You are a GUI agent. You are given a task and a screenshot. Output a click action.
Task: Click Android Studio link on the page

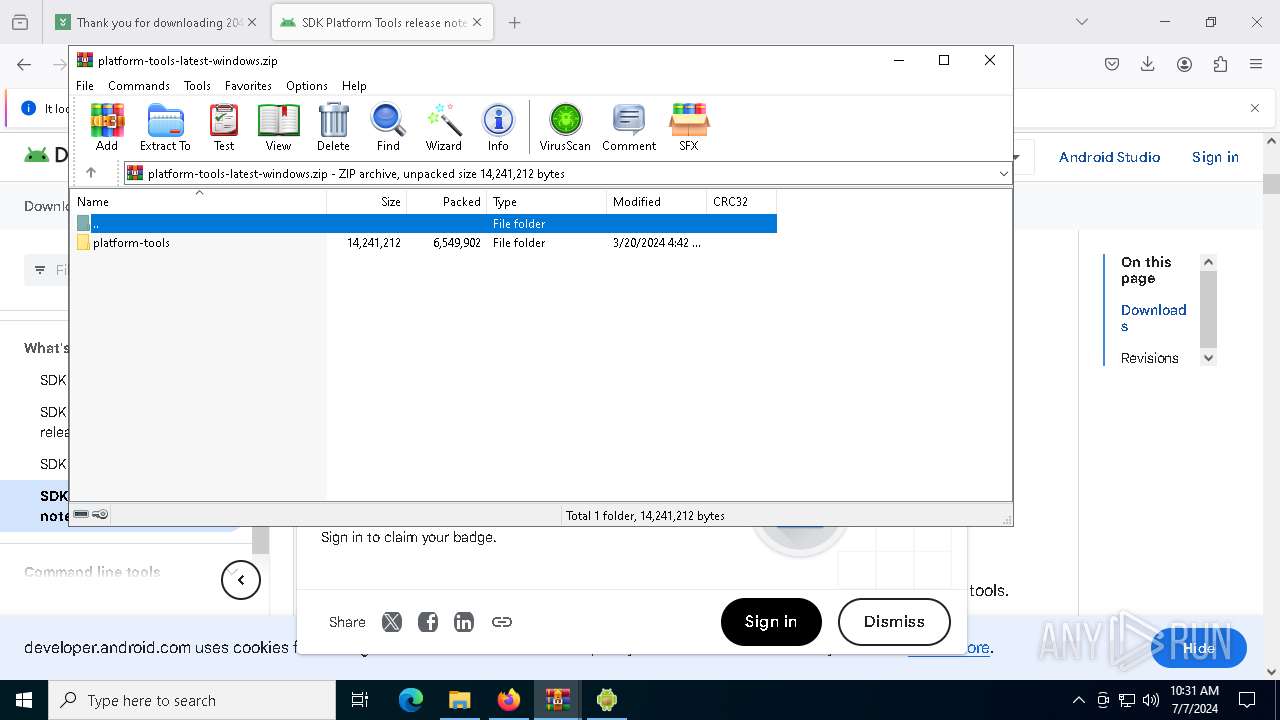point(1109,157)
